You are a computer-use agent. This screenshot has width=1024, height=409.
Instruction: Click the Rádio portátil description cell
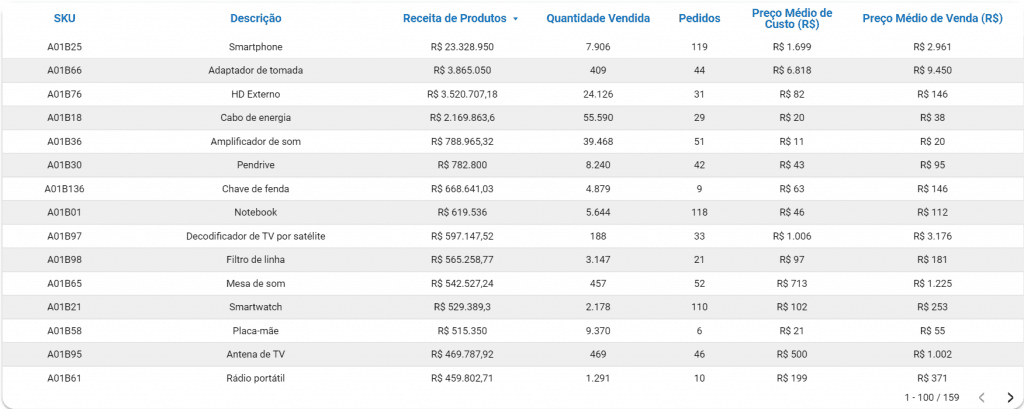pos(256,378)
